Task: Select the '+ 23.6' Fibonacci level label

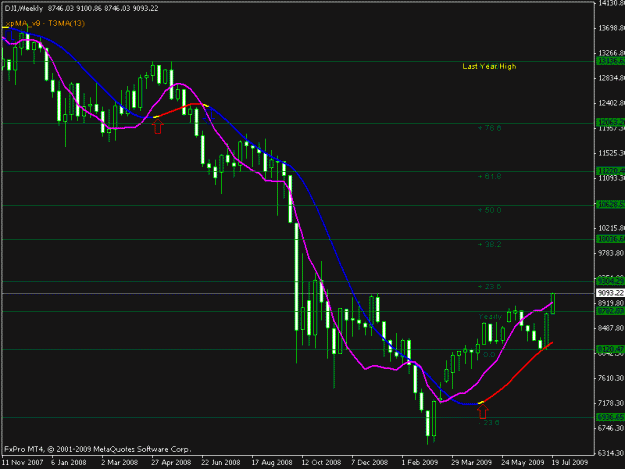Action: (x=489, y=287)
